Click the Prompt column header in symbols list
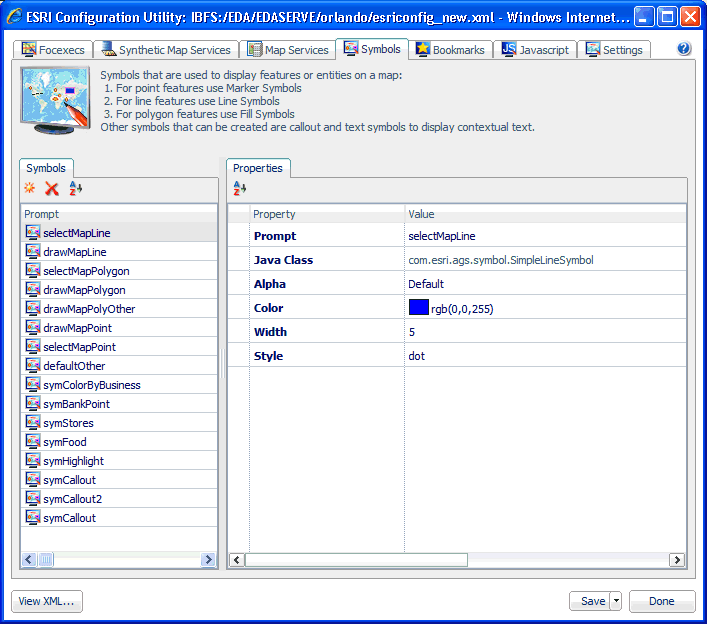The width and height of the screenshot is (707, 624). click(119, 214)
